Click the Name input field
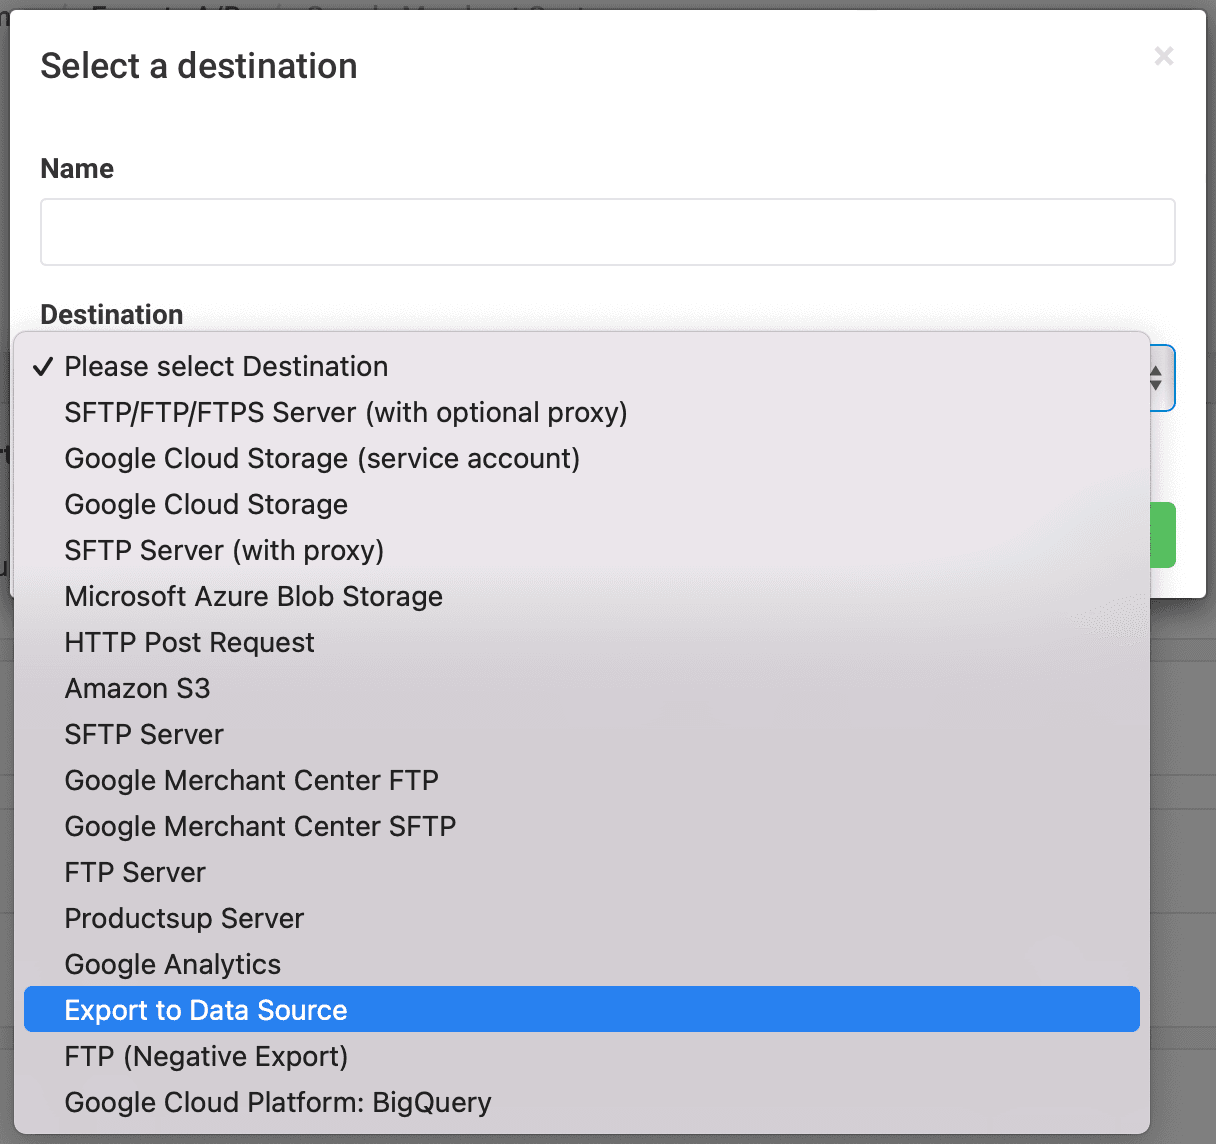The image size is (1216, 1144). [607, 232]
